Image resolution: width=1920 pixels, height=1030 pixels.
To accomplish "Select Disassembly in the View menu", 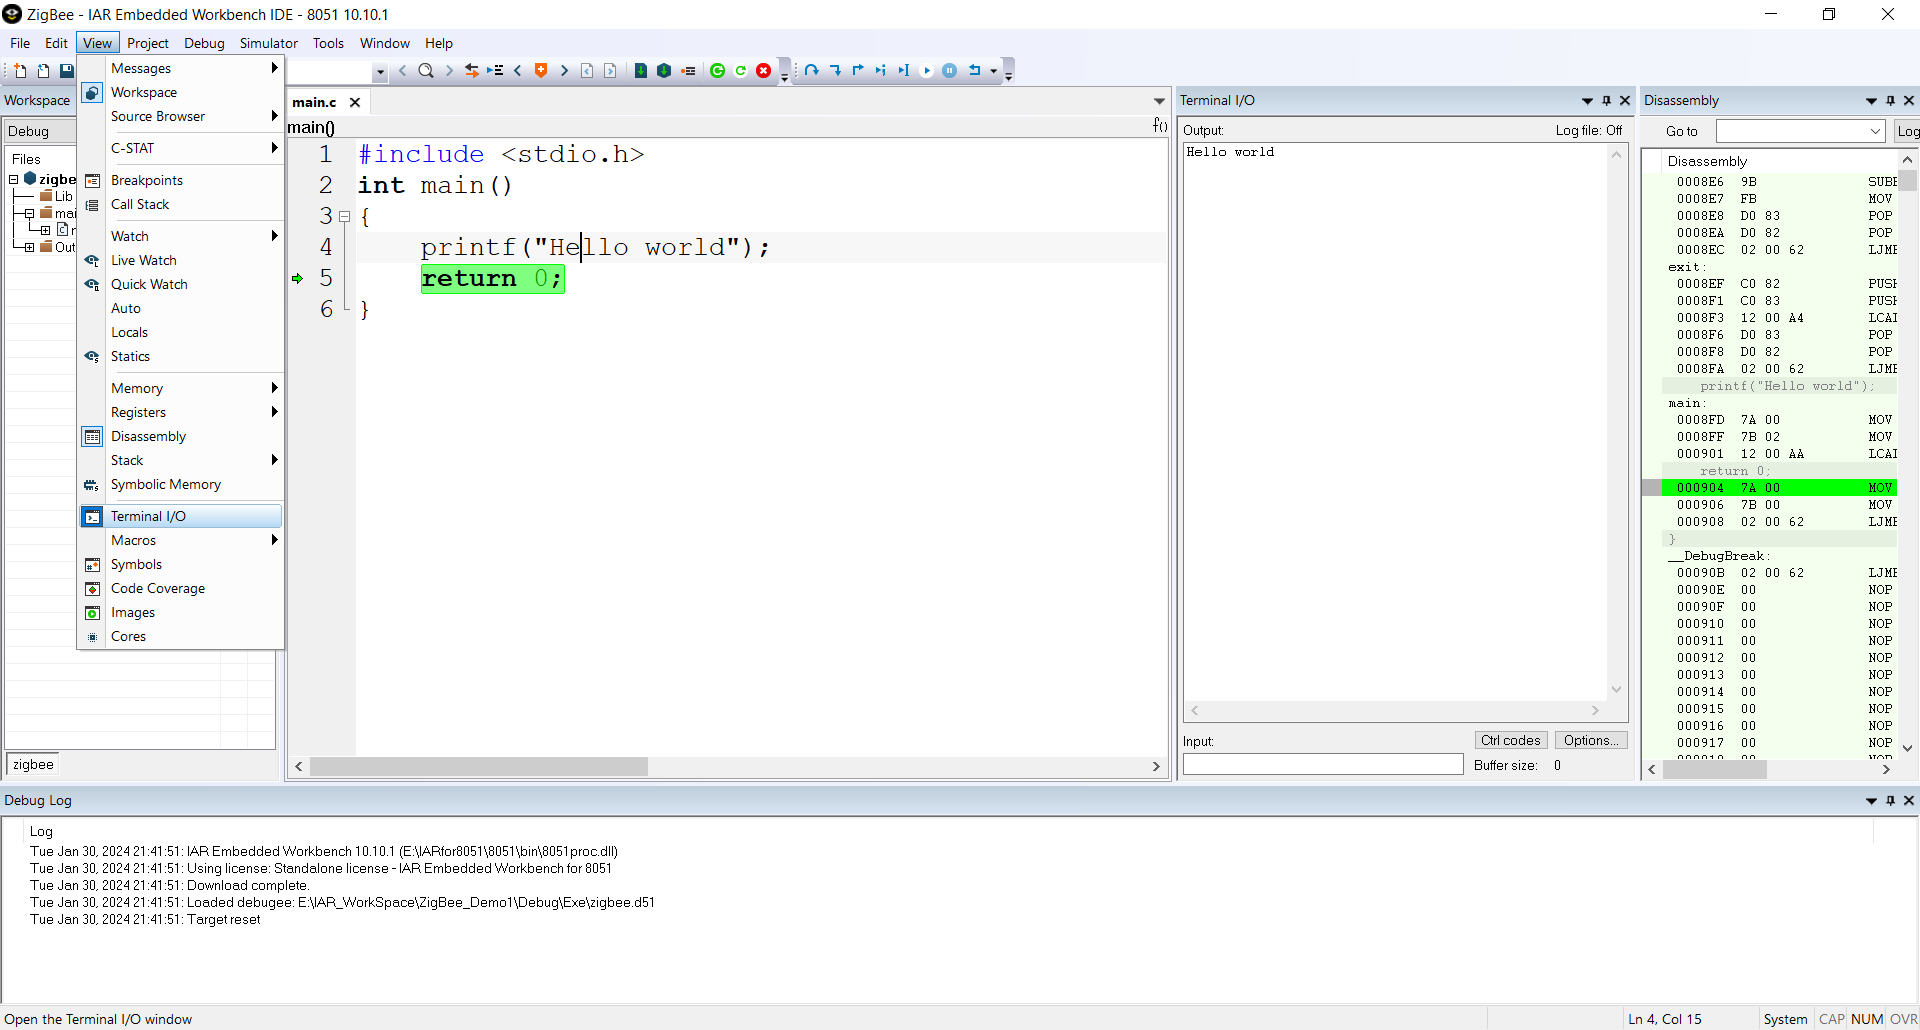I will [181, 436].
